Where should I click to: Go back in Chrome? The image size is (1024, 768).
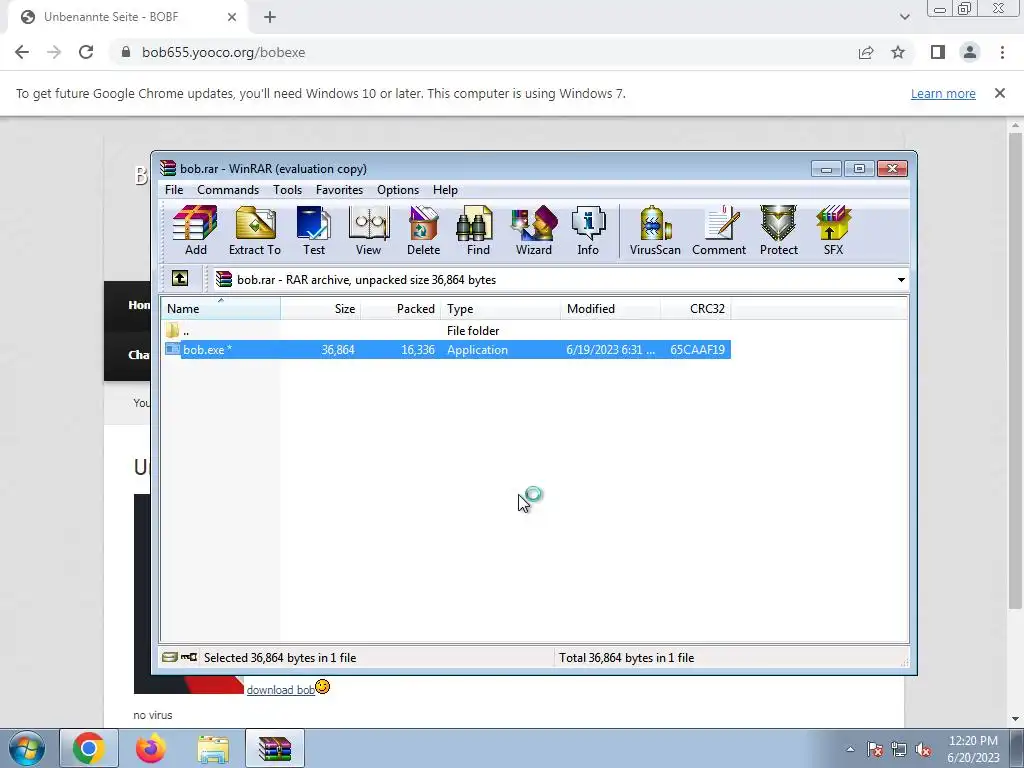[x=22, y=52]
